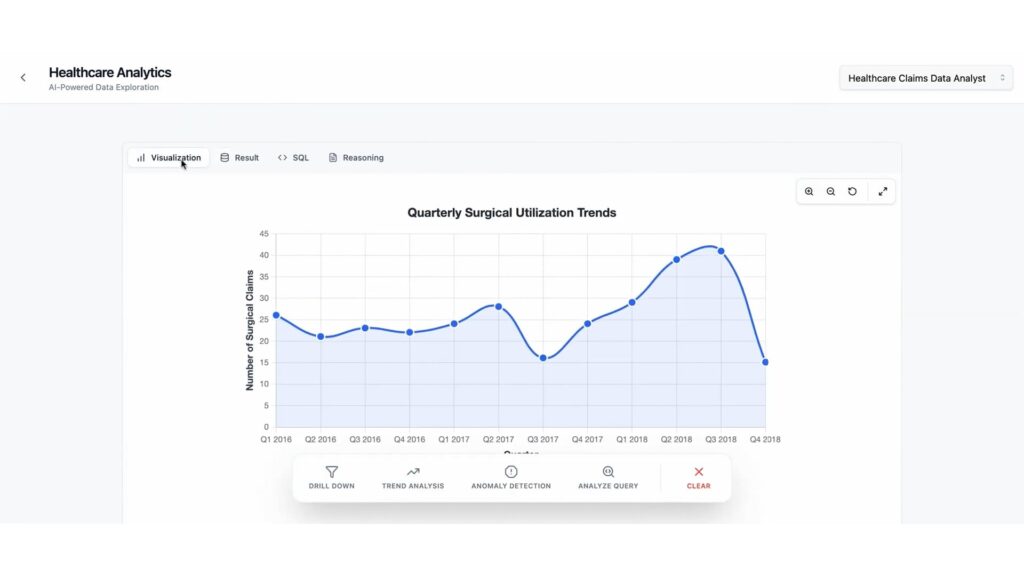Open the Healthcare Claims Data Analyst dropdown
The height and width of the screenshot is (576, 1024).
click(x=926, y=78)
